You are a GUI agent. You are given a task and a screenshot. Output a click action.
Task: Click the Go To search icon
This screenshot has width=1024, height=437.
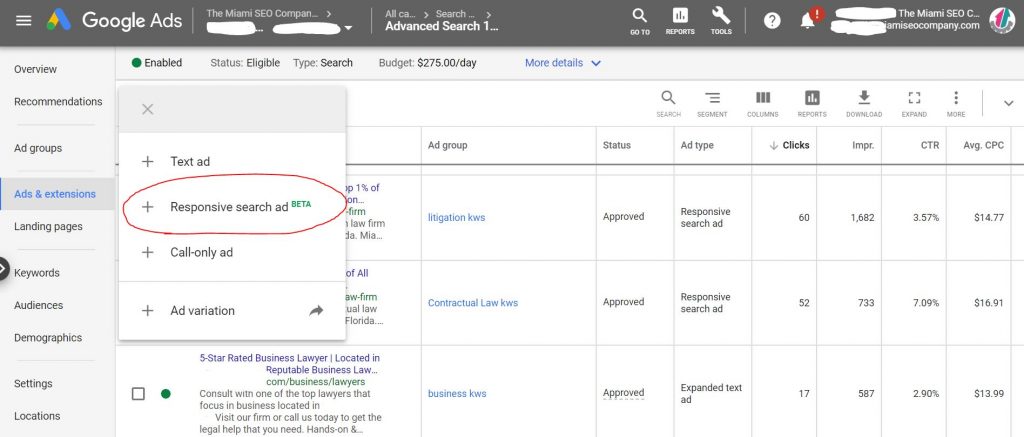click(x=640, y=20)
